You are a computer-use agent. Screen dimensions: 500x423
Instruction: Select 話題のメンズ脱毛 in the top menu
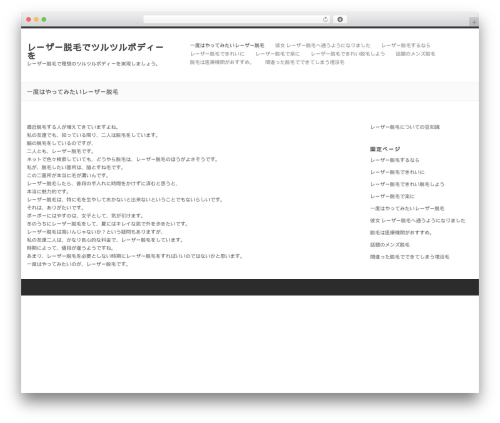coord(415,54)
